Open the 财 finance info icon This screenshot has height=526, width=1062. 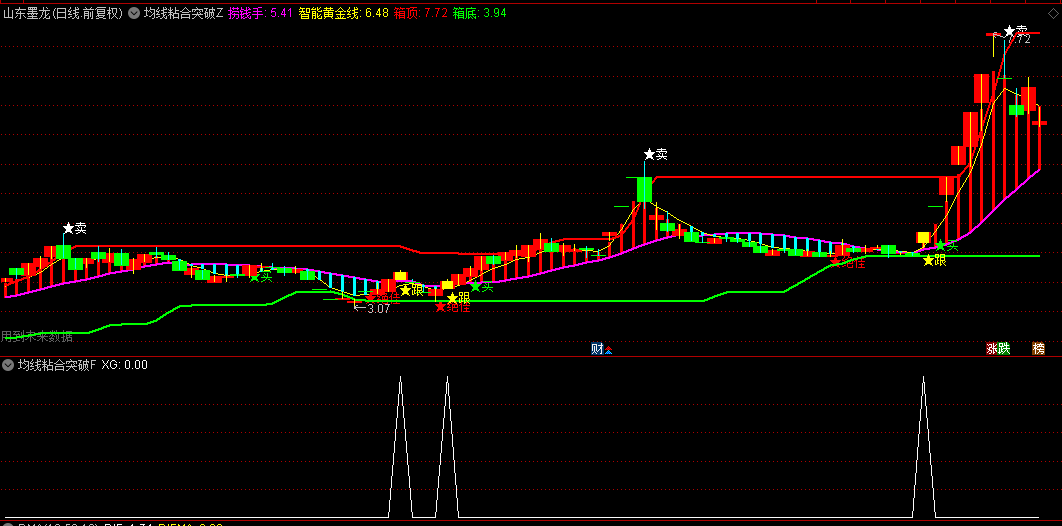coord(597,349)
